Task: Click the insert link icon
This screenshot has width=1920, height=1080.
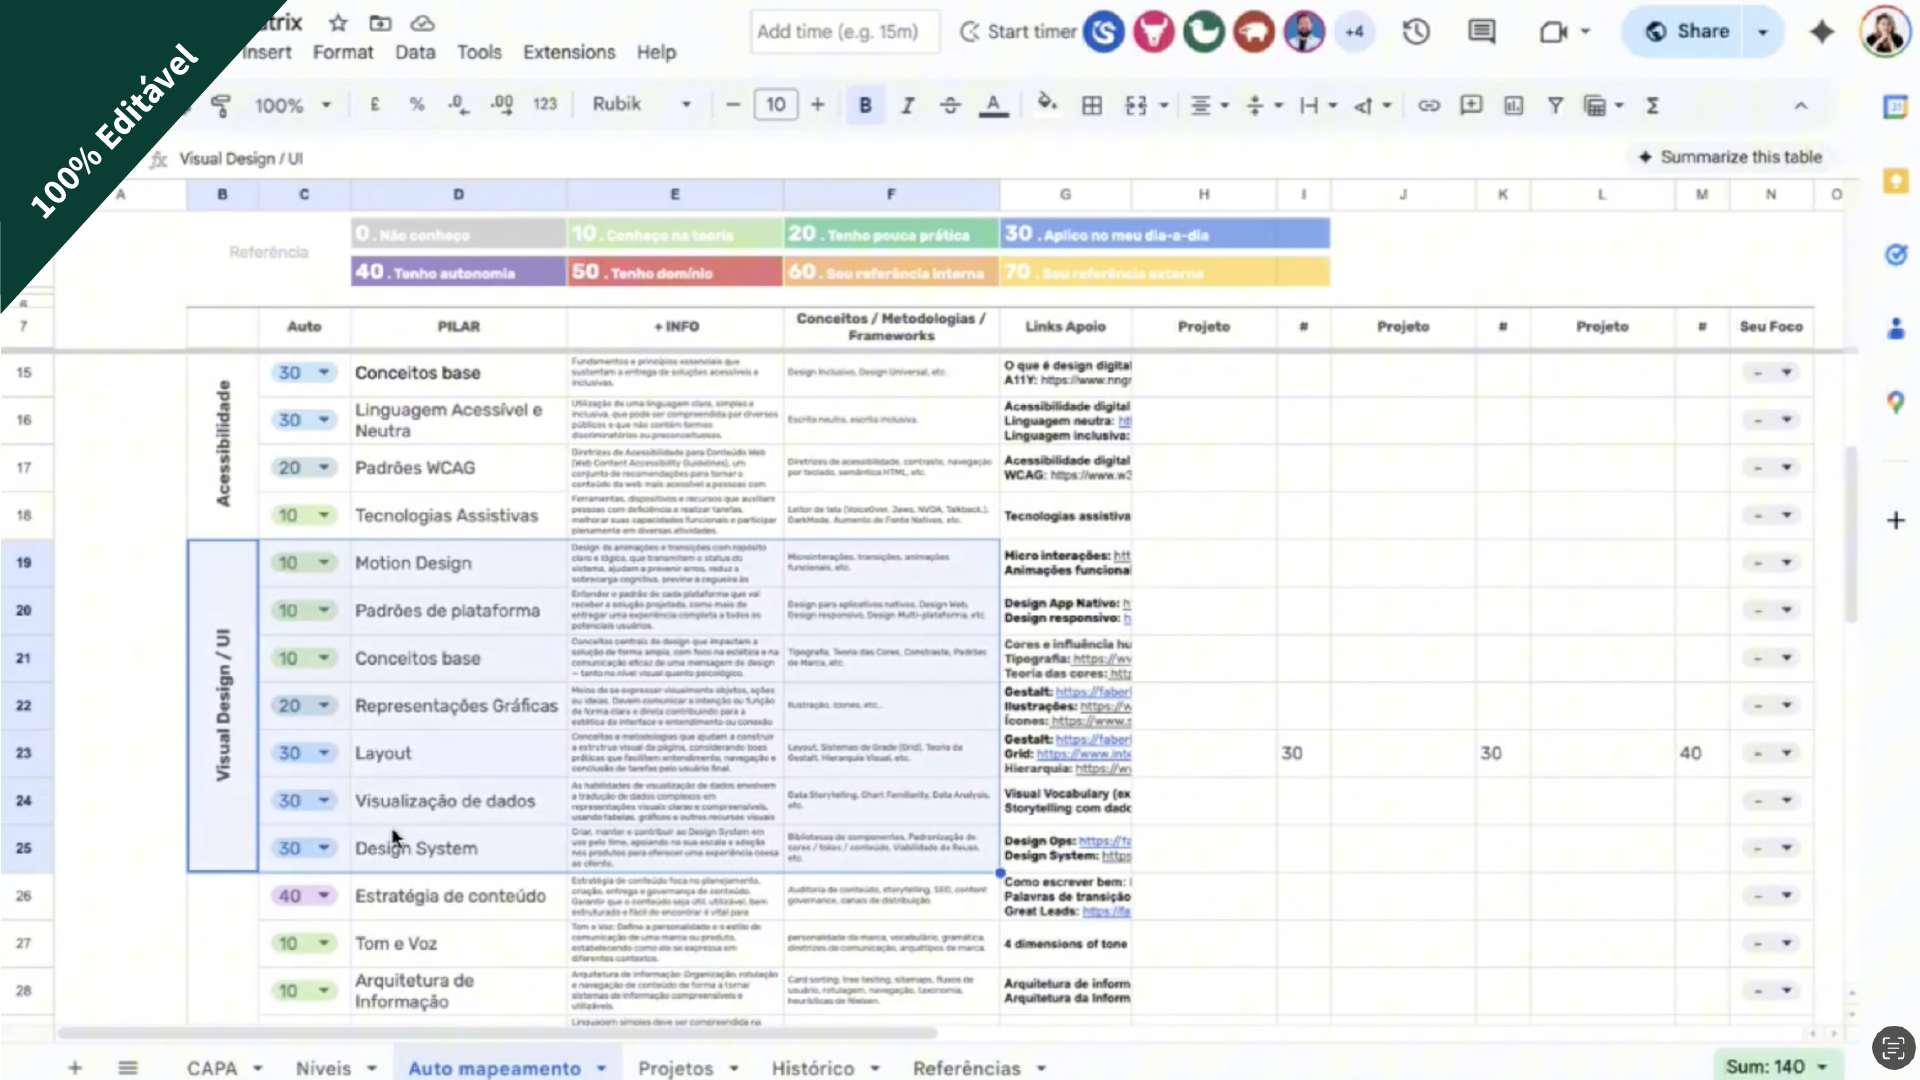Action: click(x=1429, y=105)
